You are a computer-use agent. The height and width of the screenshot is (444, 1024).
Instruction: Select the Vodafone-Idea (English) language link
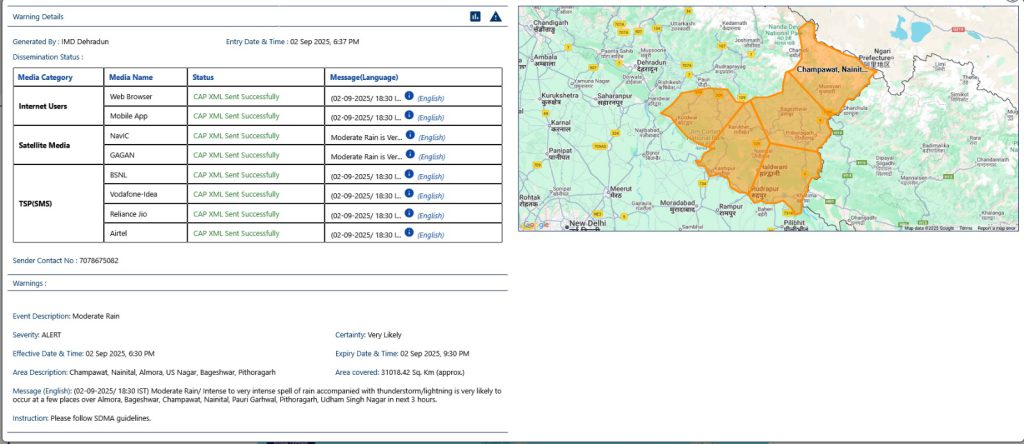click(431, 197)
